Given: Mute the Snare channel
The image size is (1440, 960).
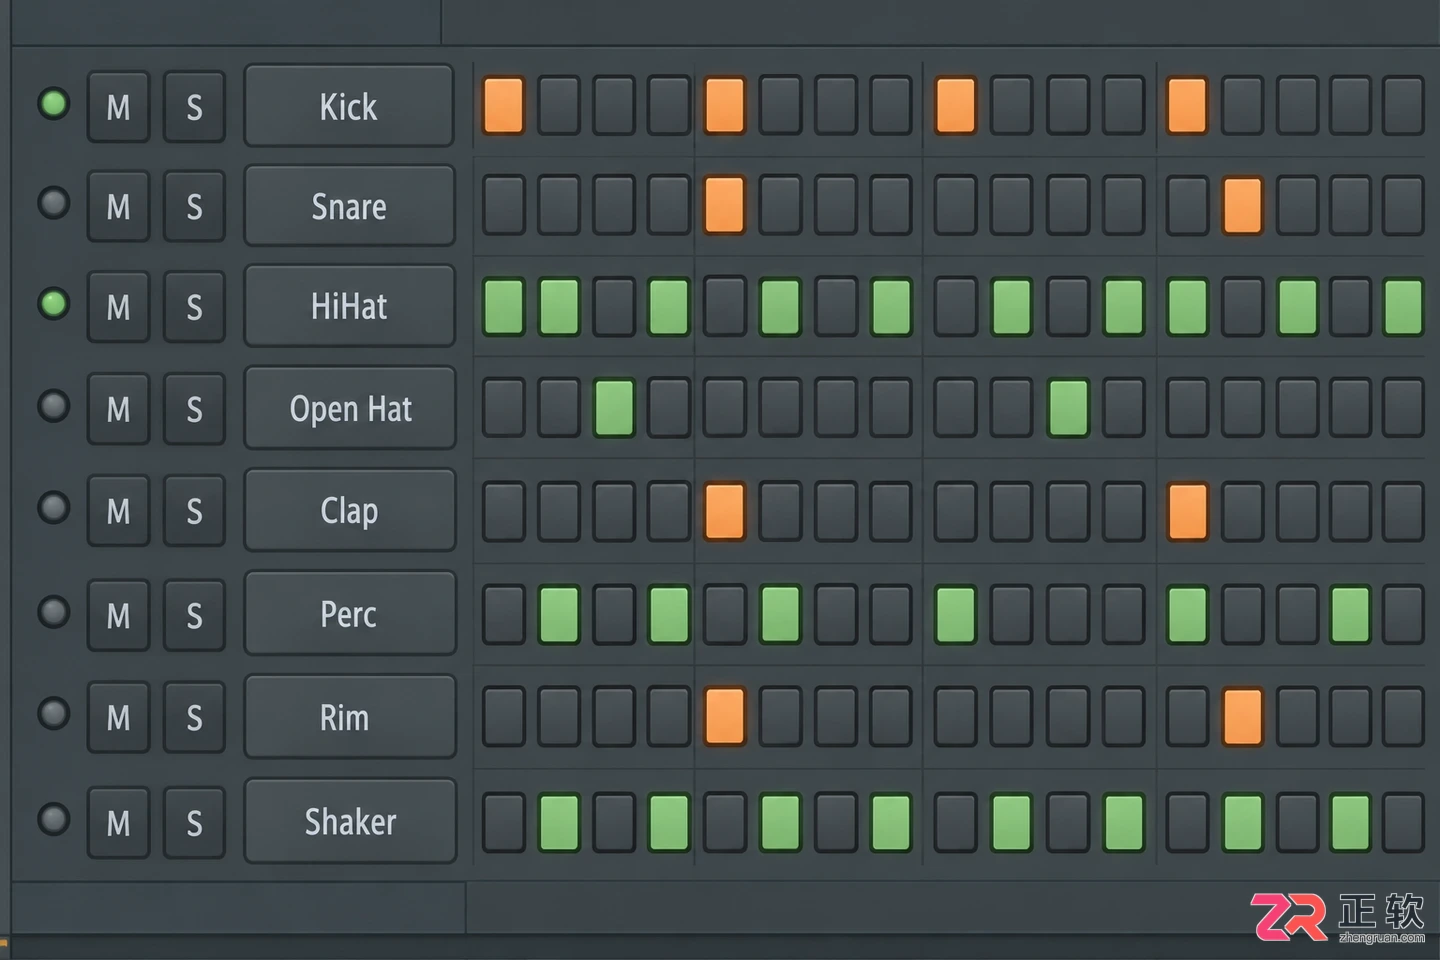Looking at the screenshot, I should [x=118, y=206].
